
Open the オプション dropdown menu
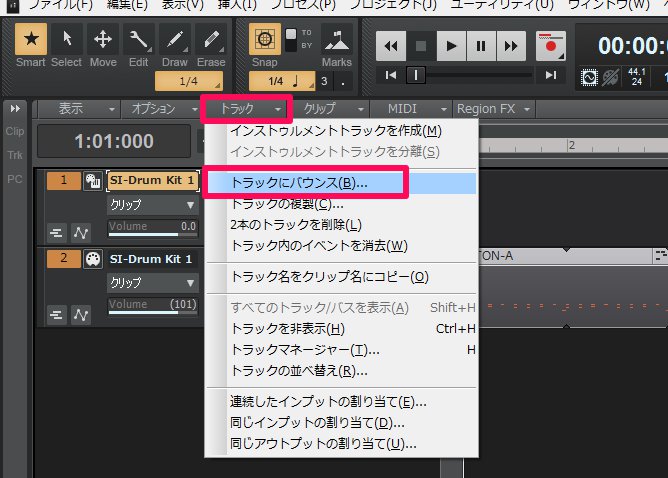161,109
